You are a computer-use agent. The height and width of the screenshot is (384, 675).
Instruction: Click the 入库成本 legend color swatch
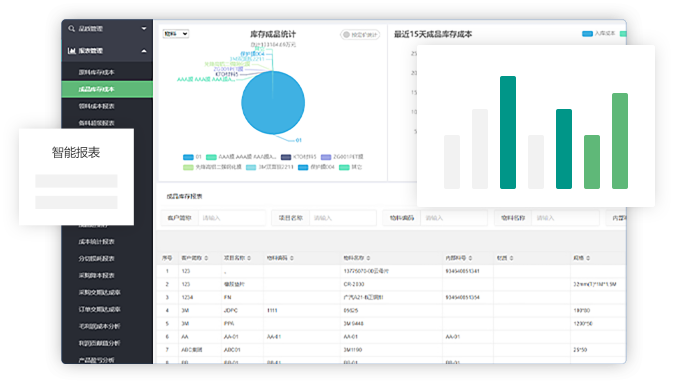coord(587,34)
